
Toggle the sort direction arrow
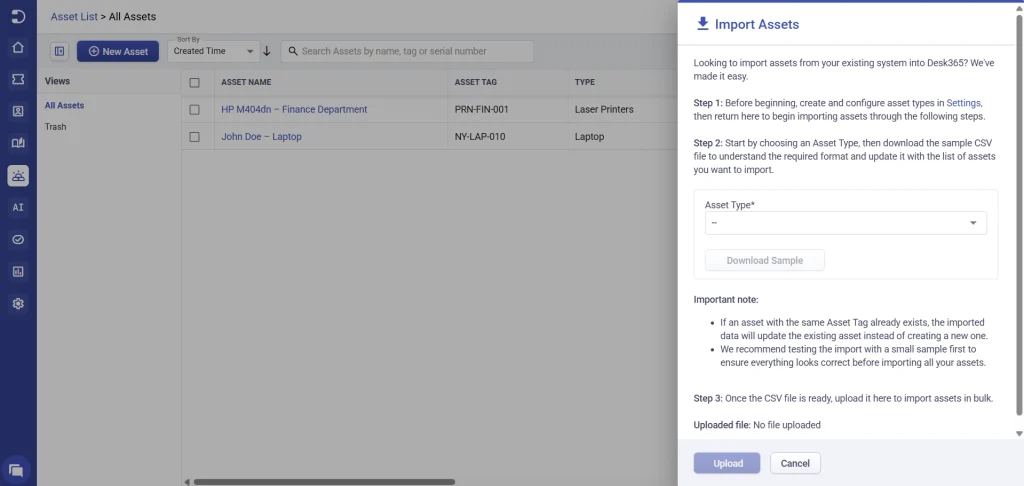point(266,51)
